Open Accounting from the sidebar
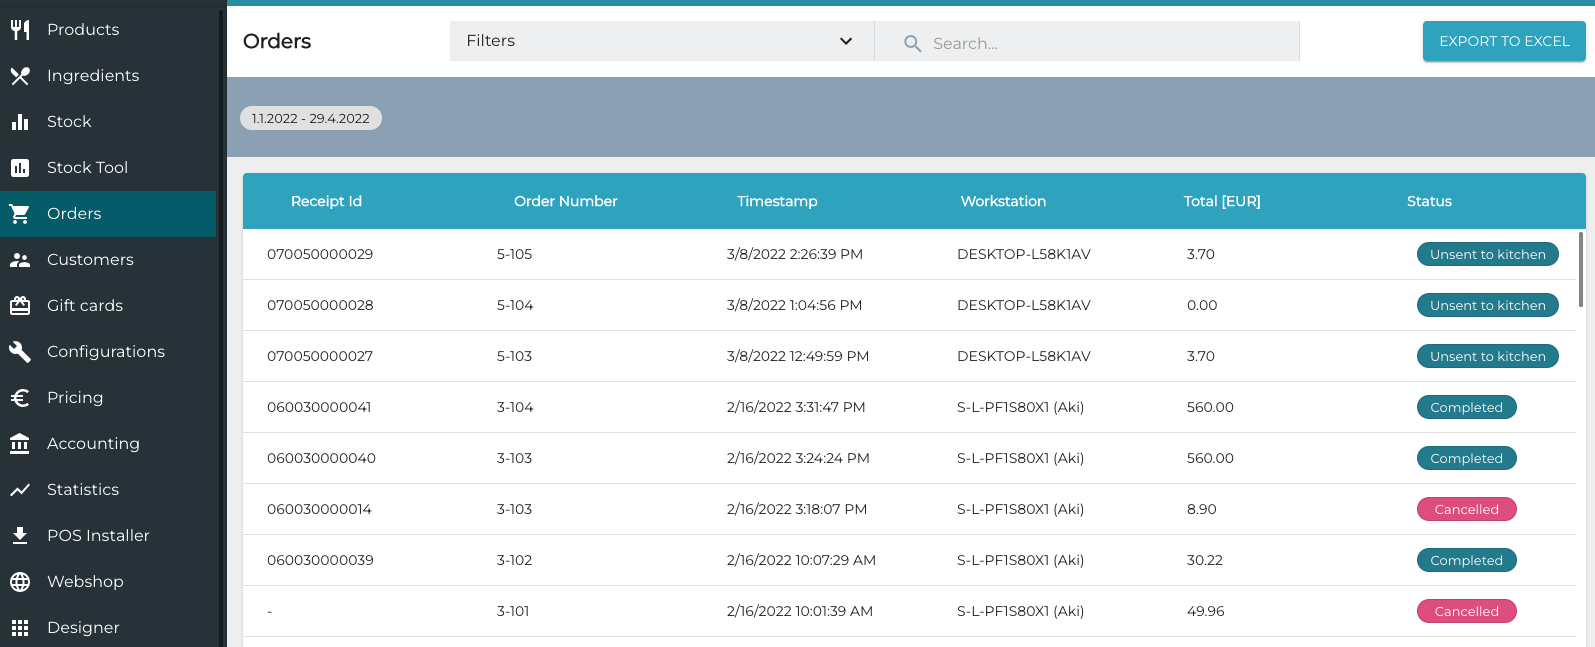Screen dimensions: 1595x647 (x=93, y=444)
